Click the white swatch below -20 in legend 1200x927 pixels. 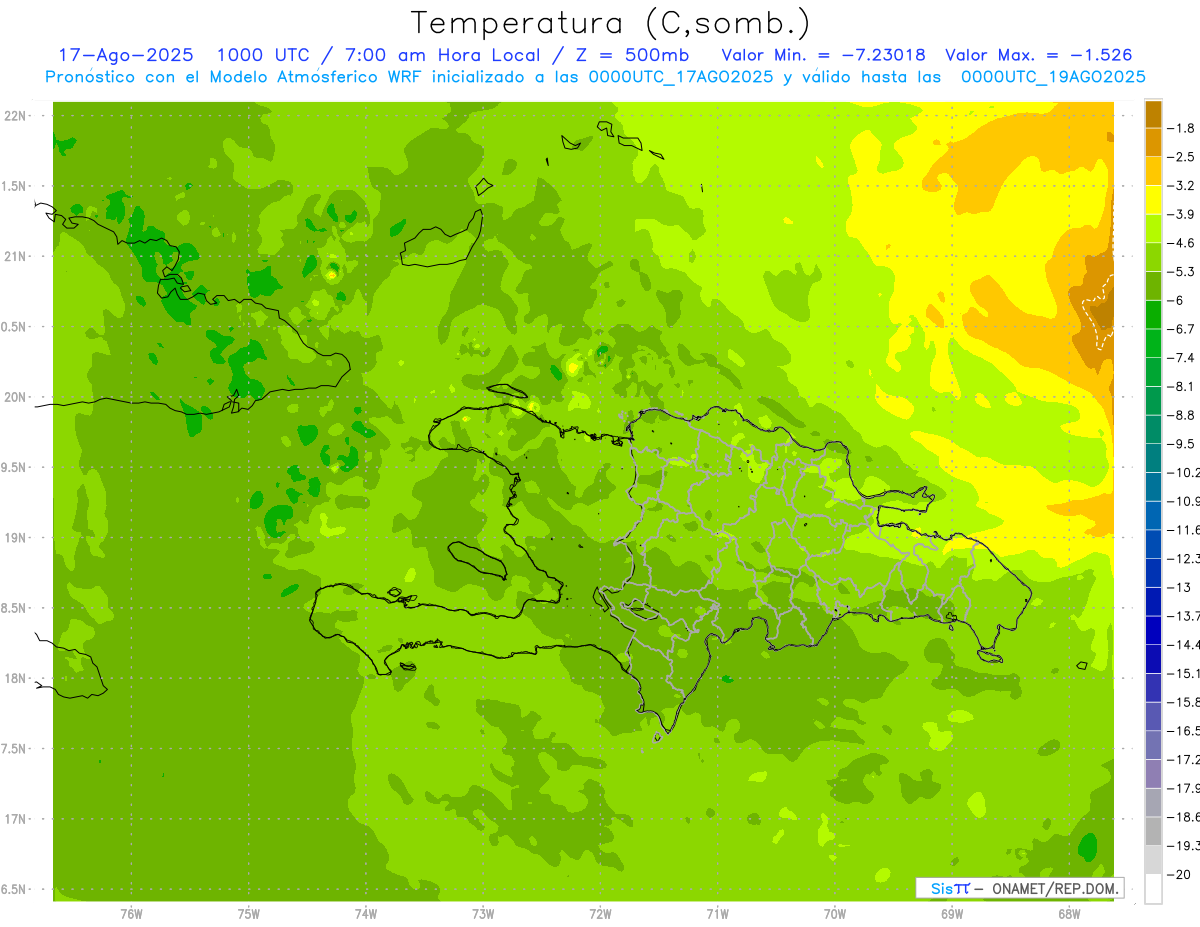1153,889
